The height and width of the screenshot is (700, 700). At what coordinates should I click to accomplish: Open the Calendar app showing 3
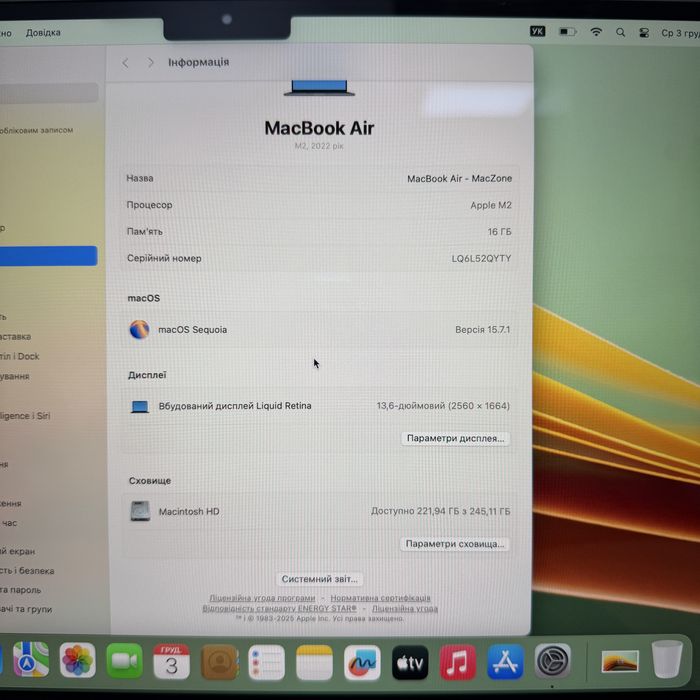172,662
